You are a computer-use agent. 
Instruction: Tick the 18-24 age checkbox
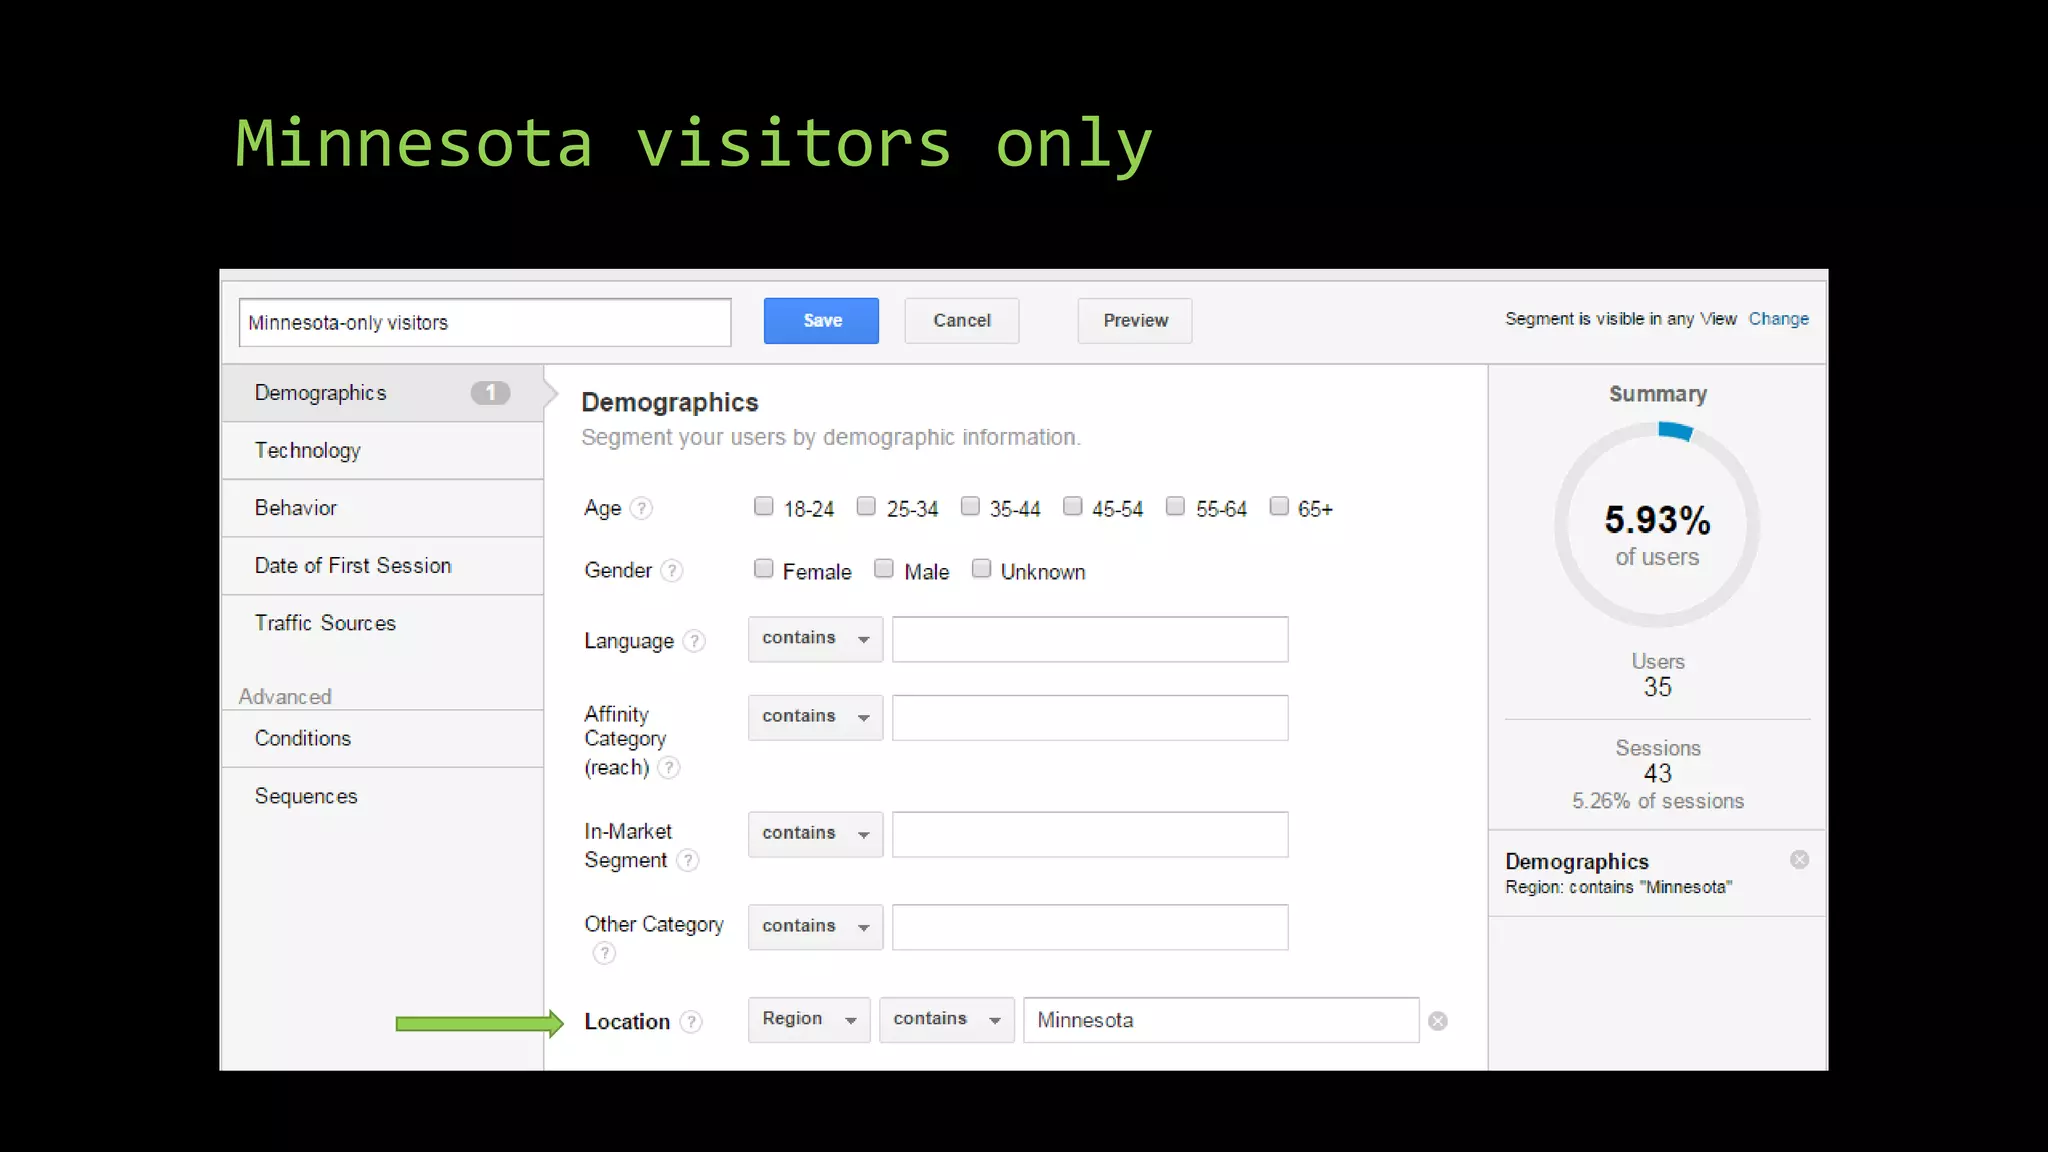coord(764,506)
